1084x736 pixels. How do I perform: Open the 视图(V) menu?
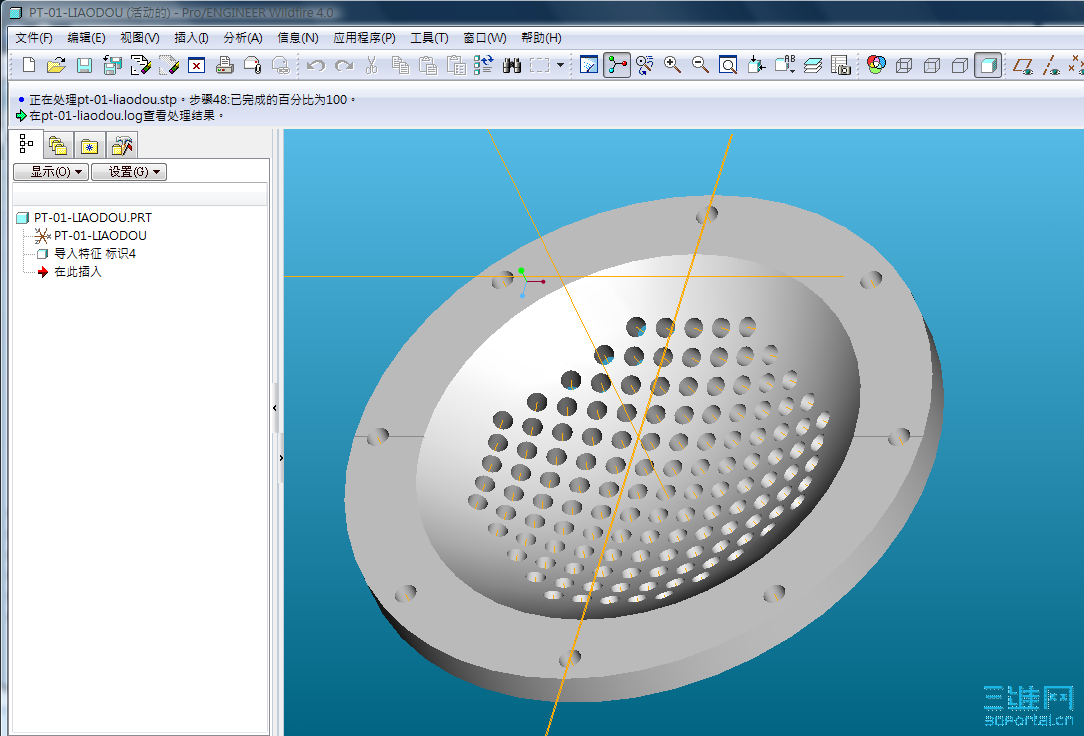[x=140, y=38]
